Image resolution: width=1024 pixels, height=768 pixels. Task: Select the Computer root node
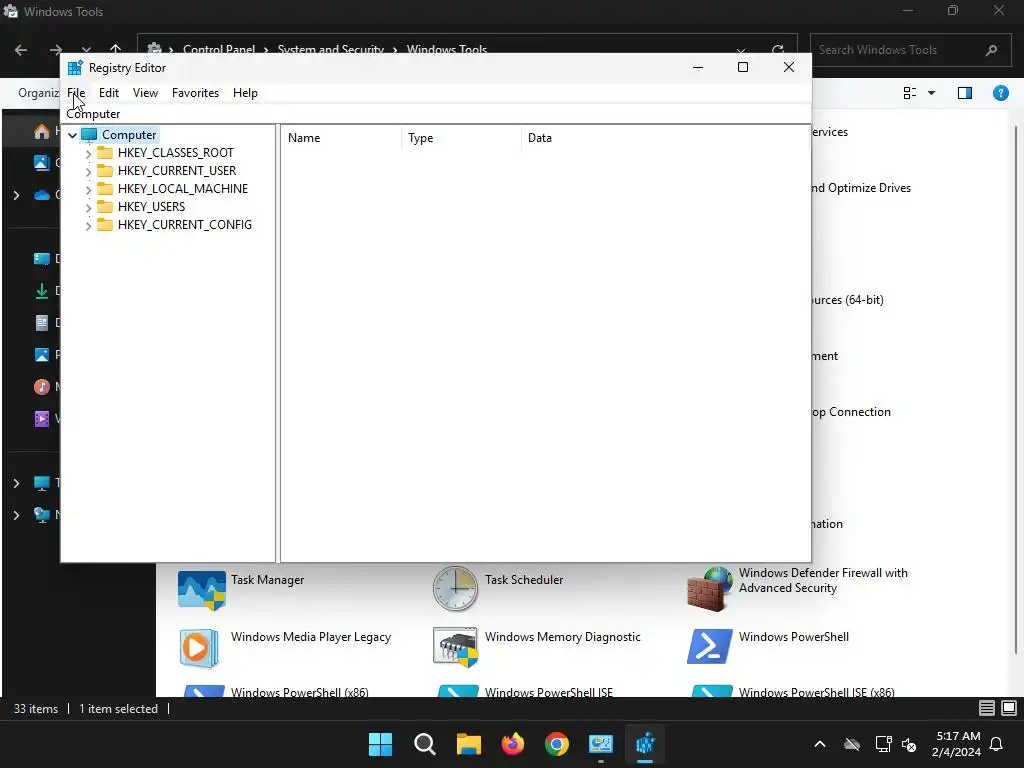click(129, 135)
